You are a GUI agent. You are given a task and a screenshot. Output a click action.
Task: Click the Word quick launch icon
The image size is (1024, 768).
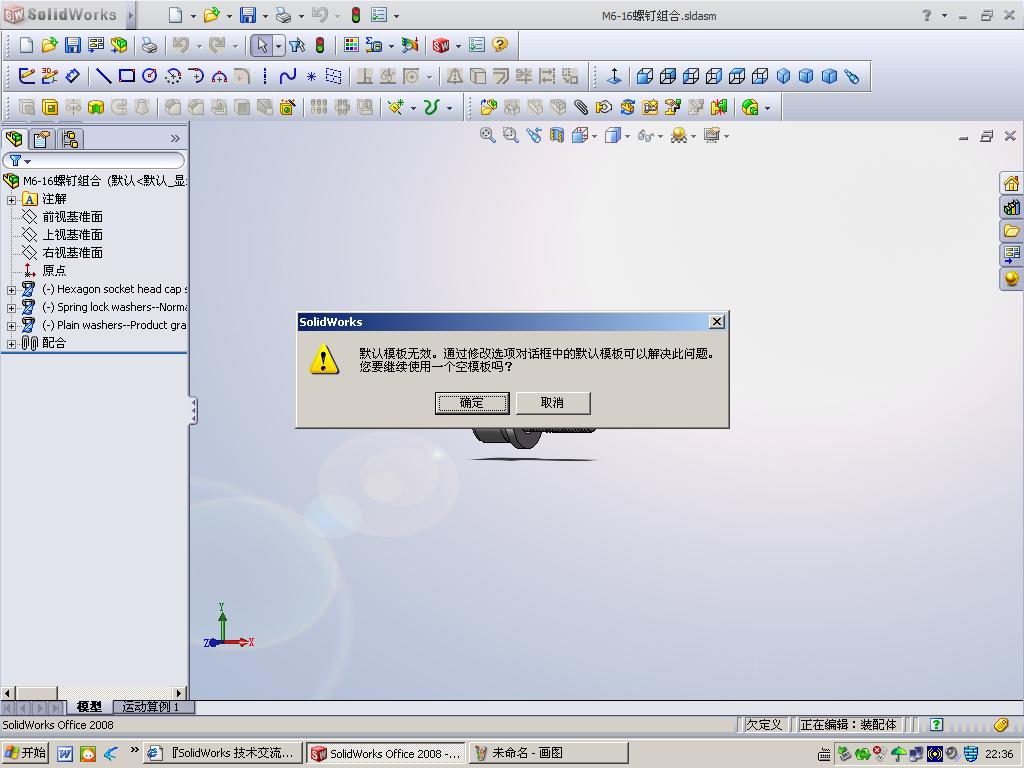click(x=65, y=754)
